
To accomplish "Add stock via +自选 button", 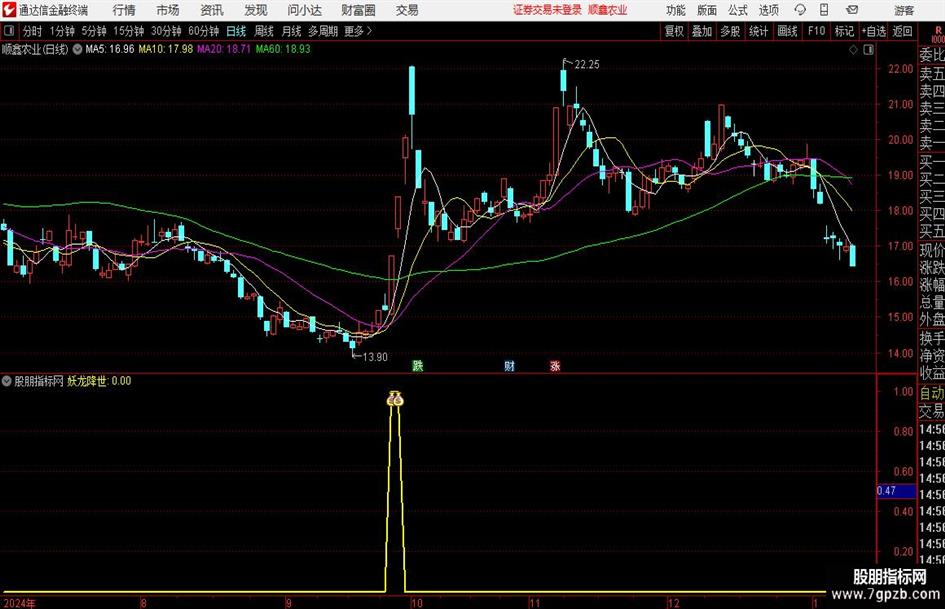I will 874,31.
